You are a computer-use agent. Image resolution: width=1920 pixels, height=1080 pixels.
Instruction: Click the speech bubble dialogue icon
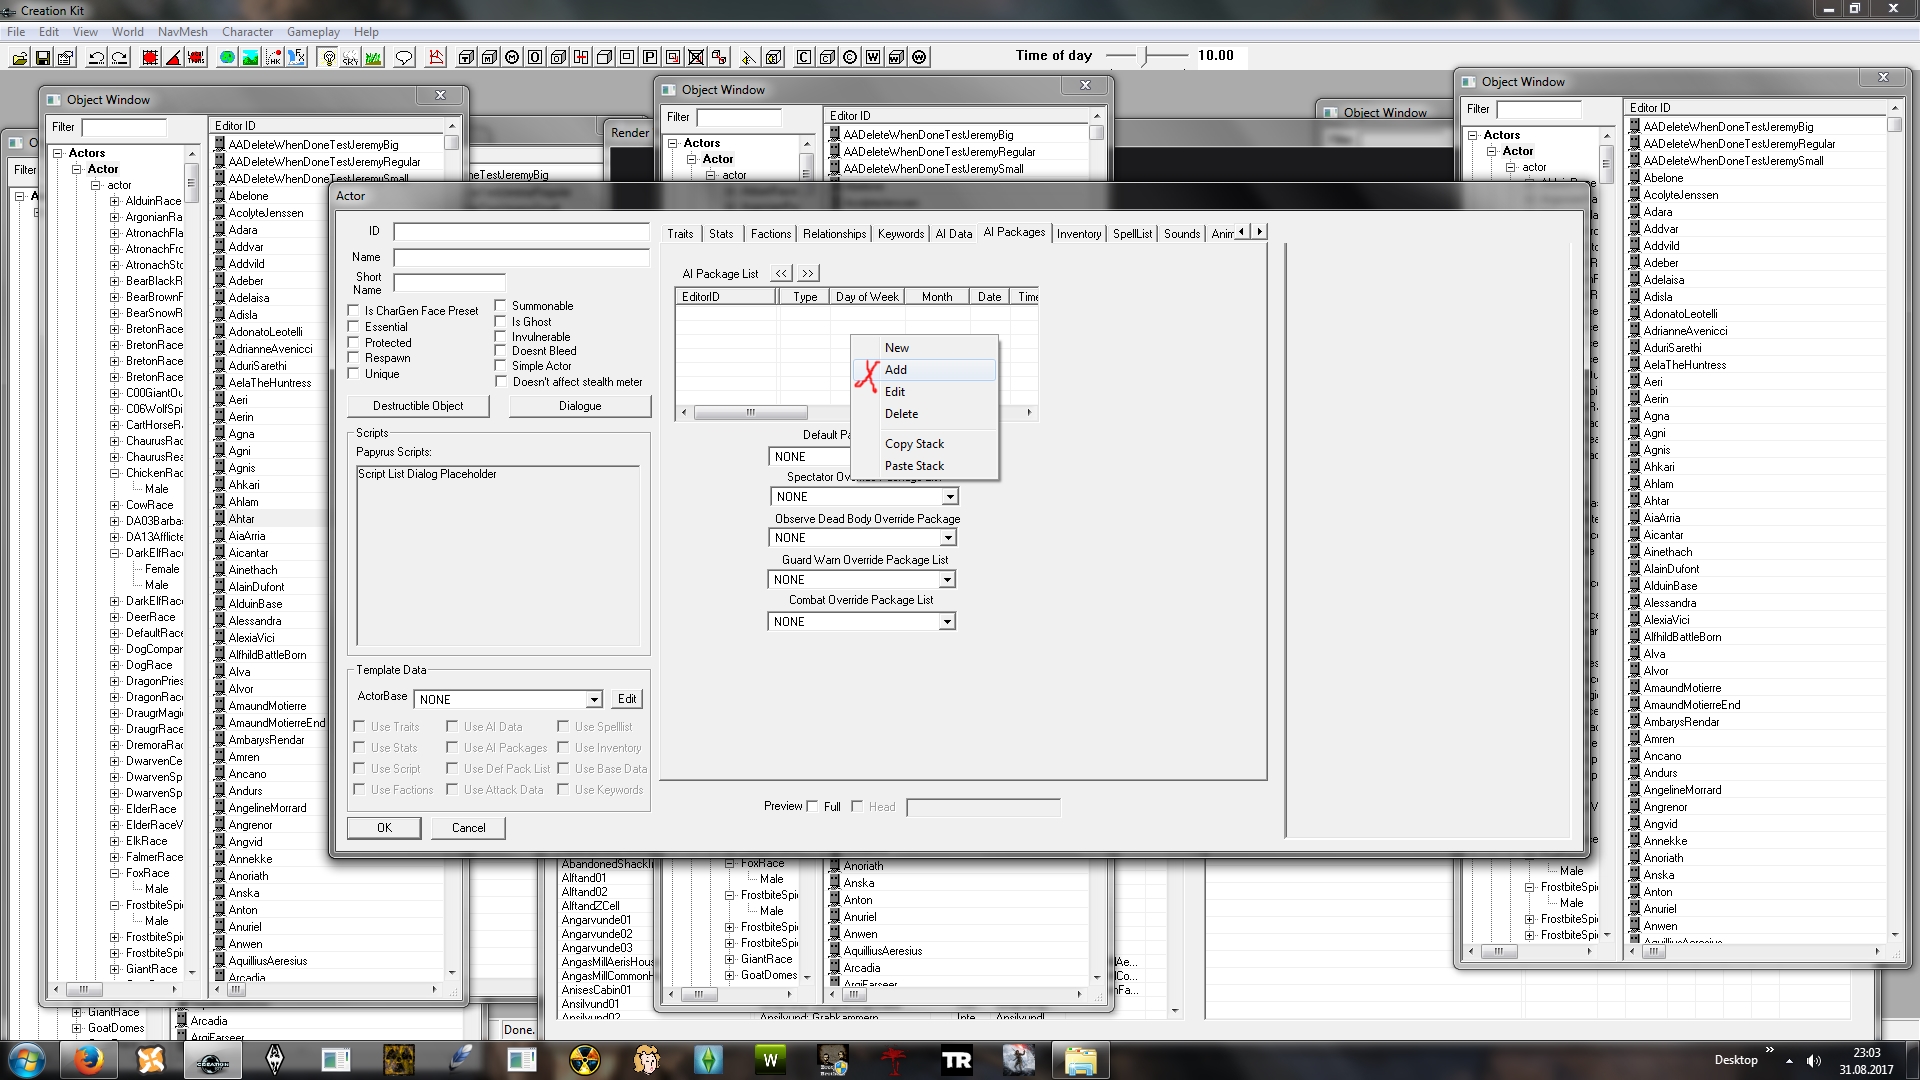coord(404,57)
